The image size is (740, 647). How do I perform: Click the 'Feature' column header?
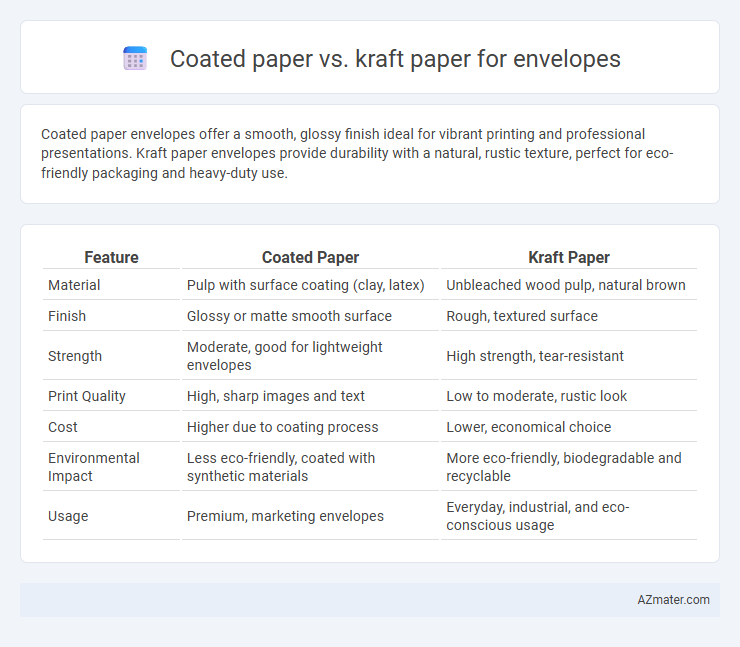coord(111,257)
